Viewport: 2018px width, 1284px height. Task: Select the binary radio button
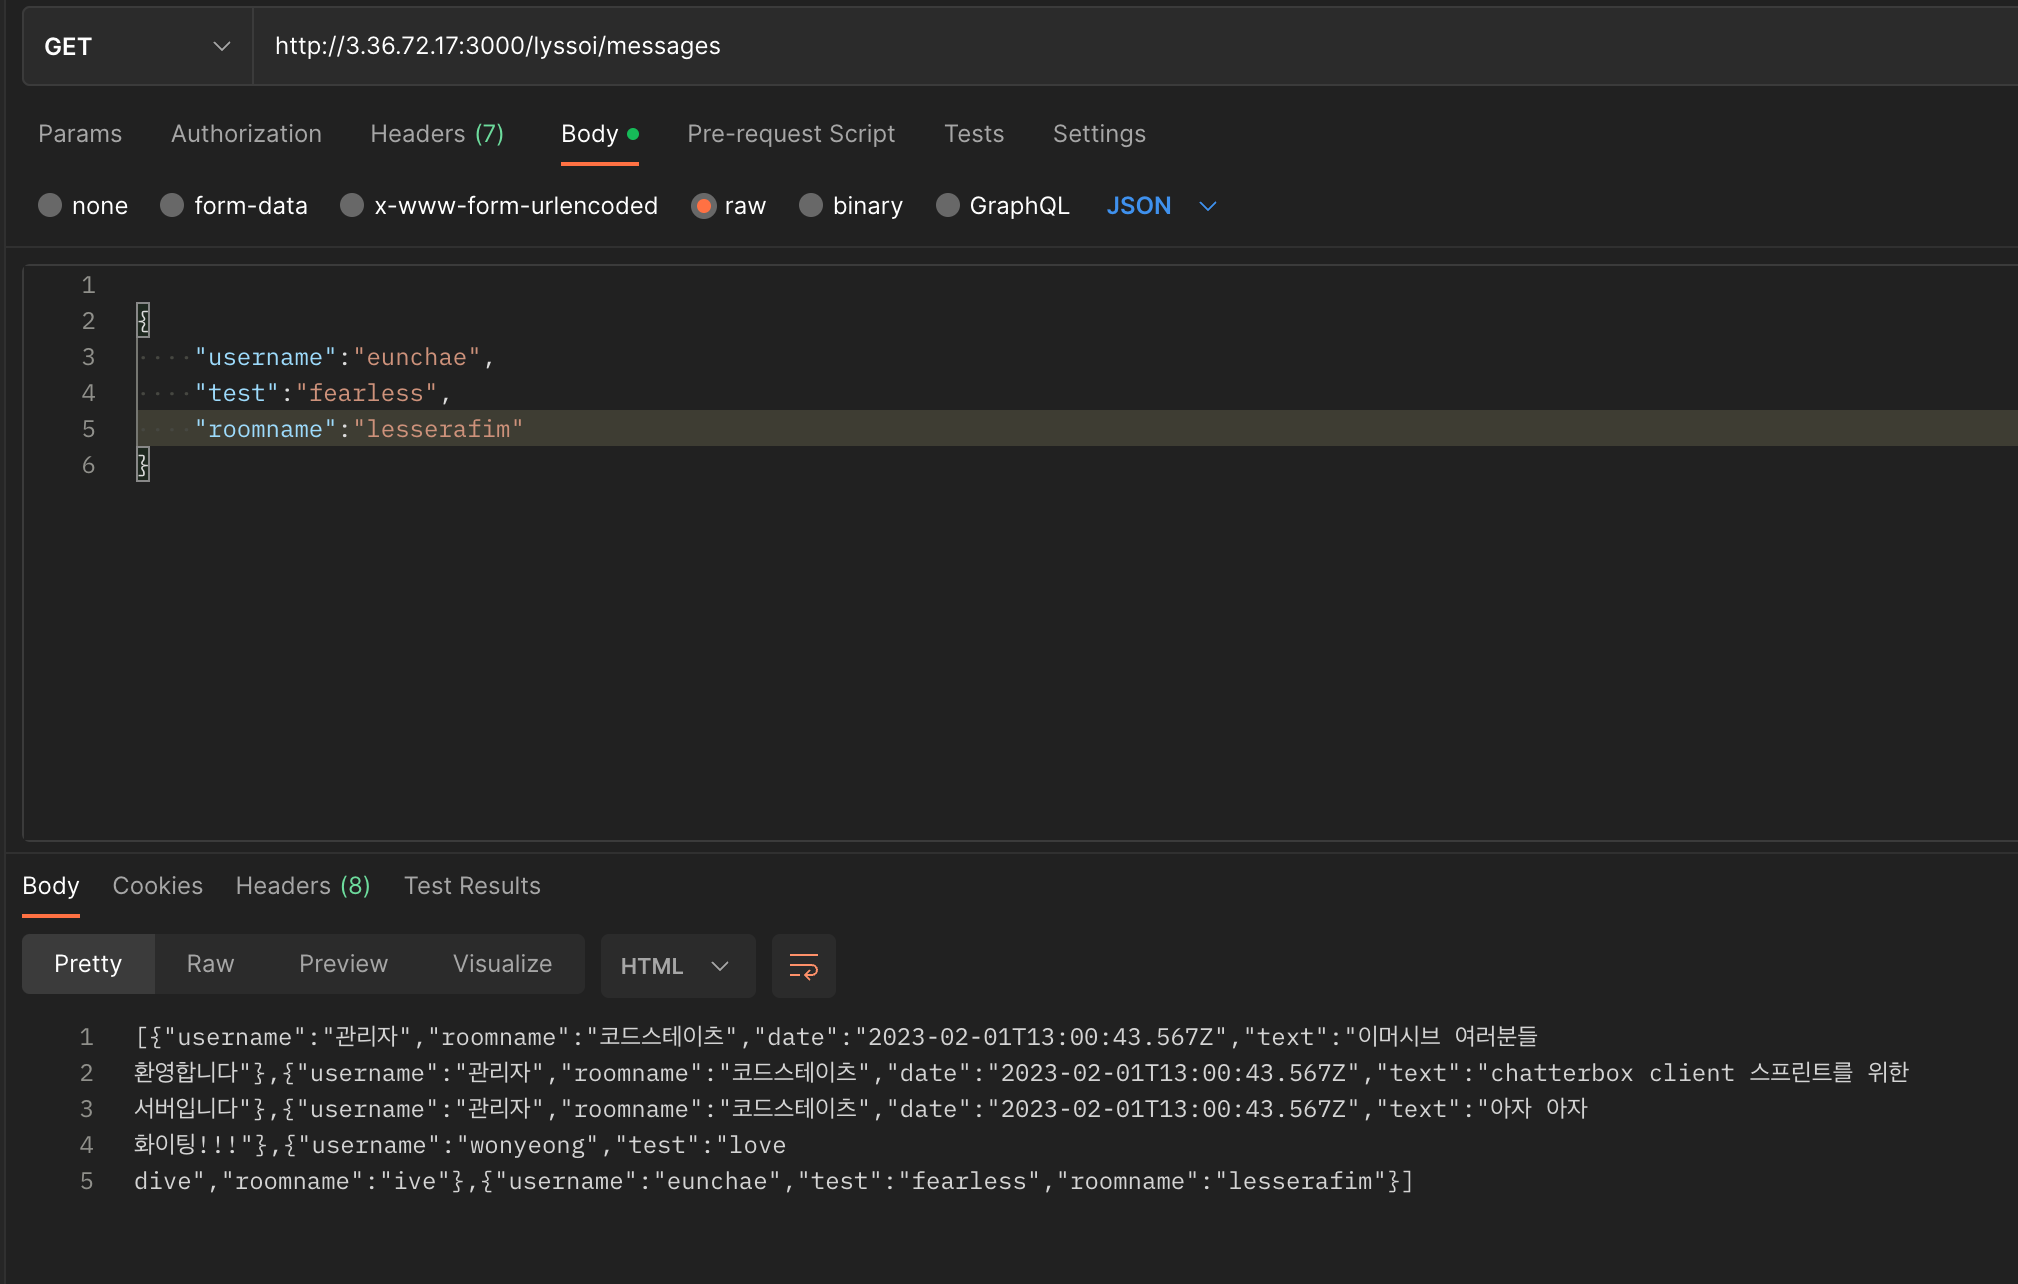point(811,206)
